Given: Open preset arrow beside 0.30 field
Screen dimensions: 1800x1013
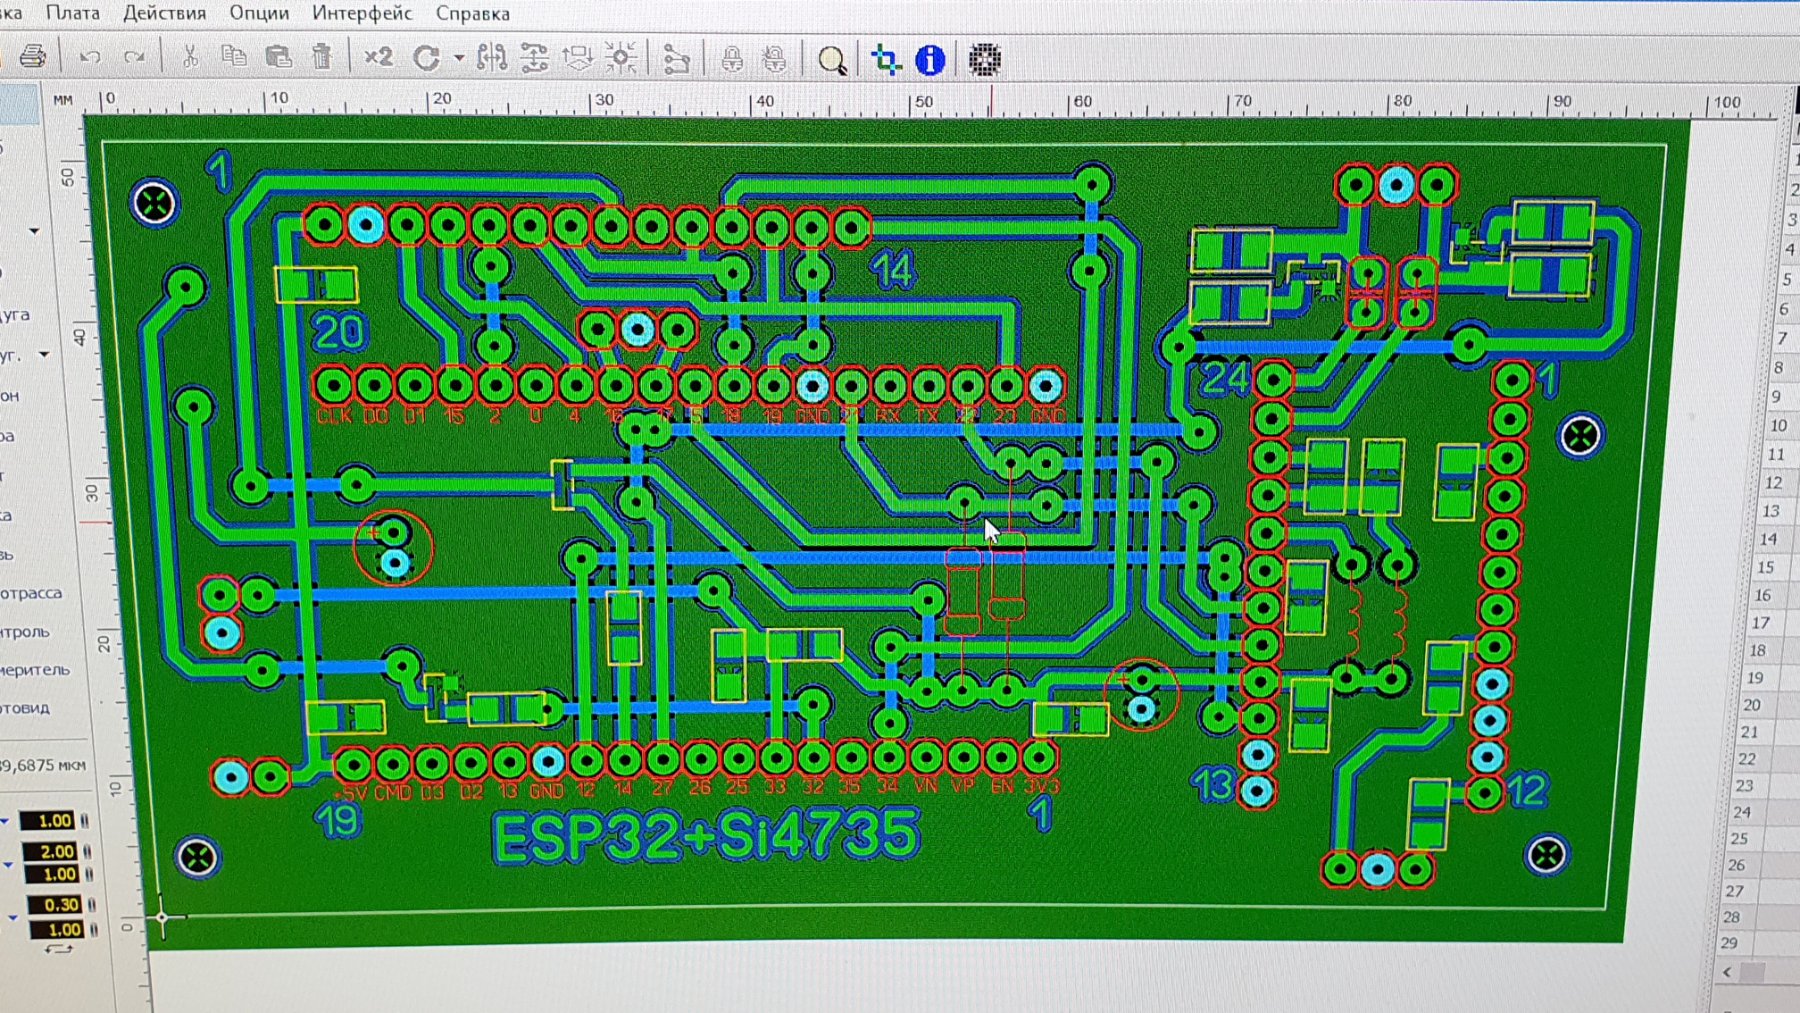Looking at the screenshot, I should point(13,917).
